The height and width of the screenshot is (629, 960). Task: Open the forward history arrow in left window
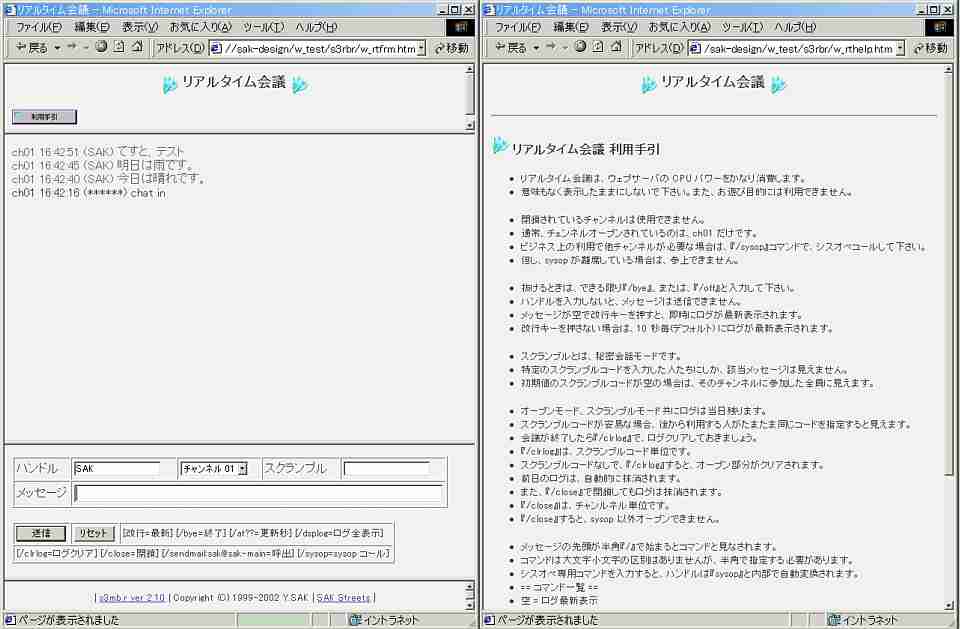pos(86,48)
